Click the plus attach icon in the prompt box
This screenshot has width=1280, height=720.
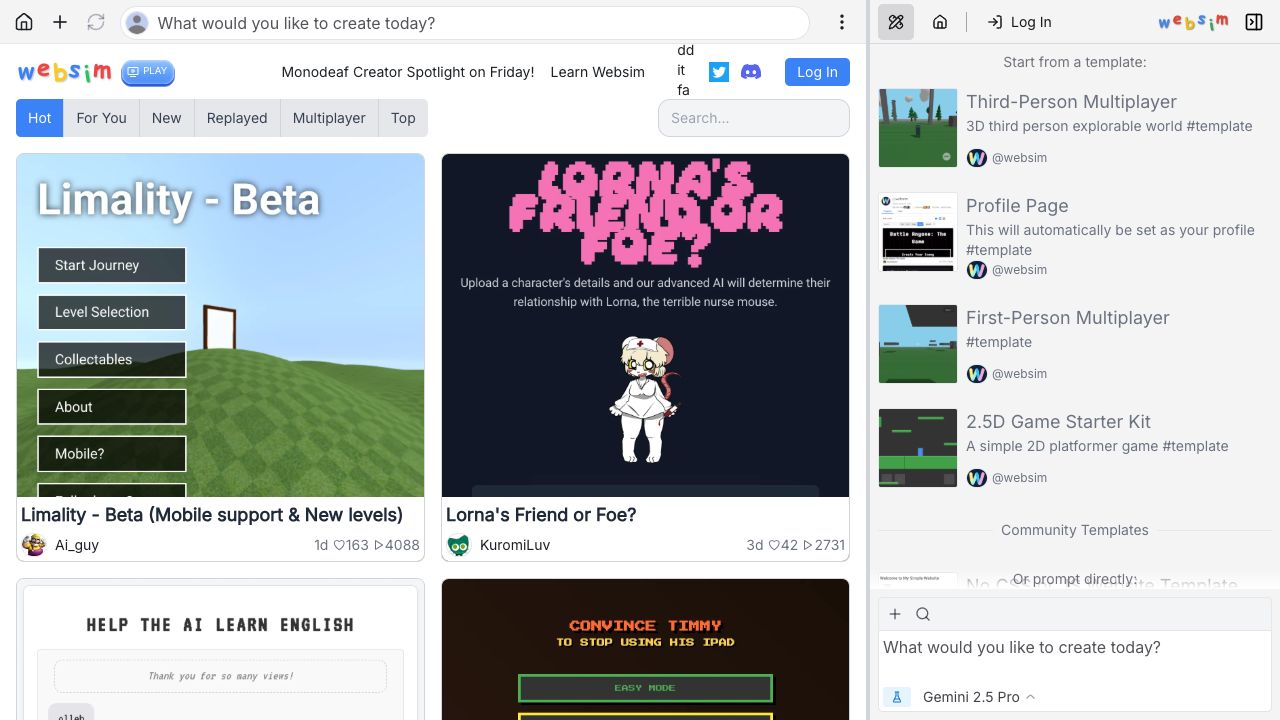point(895,614)
